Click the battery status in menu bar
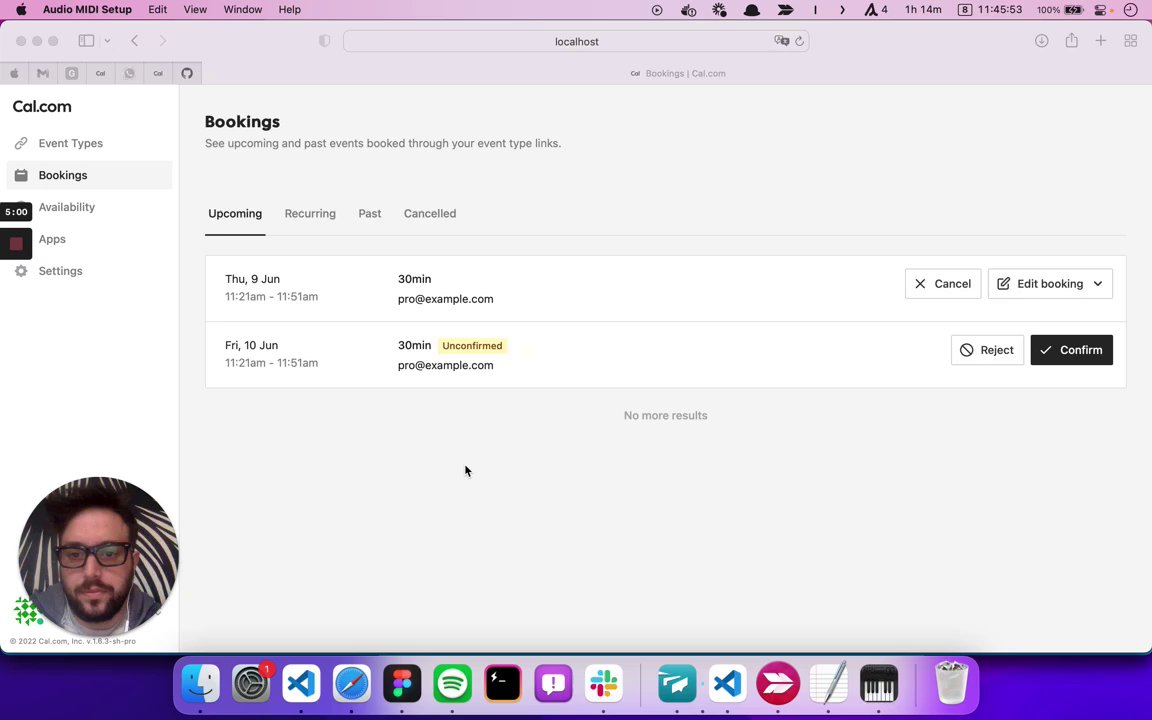Viewport: 1152px width, 720px height. pos(1059,10)
